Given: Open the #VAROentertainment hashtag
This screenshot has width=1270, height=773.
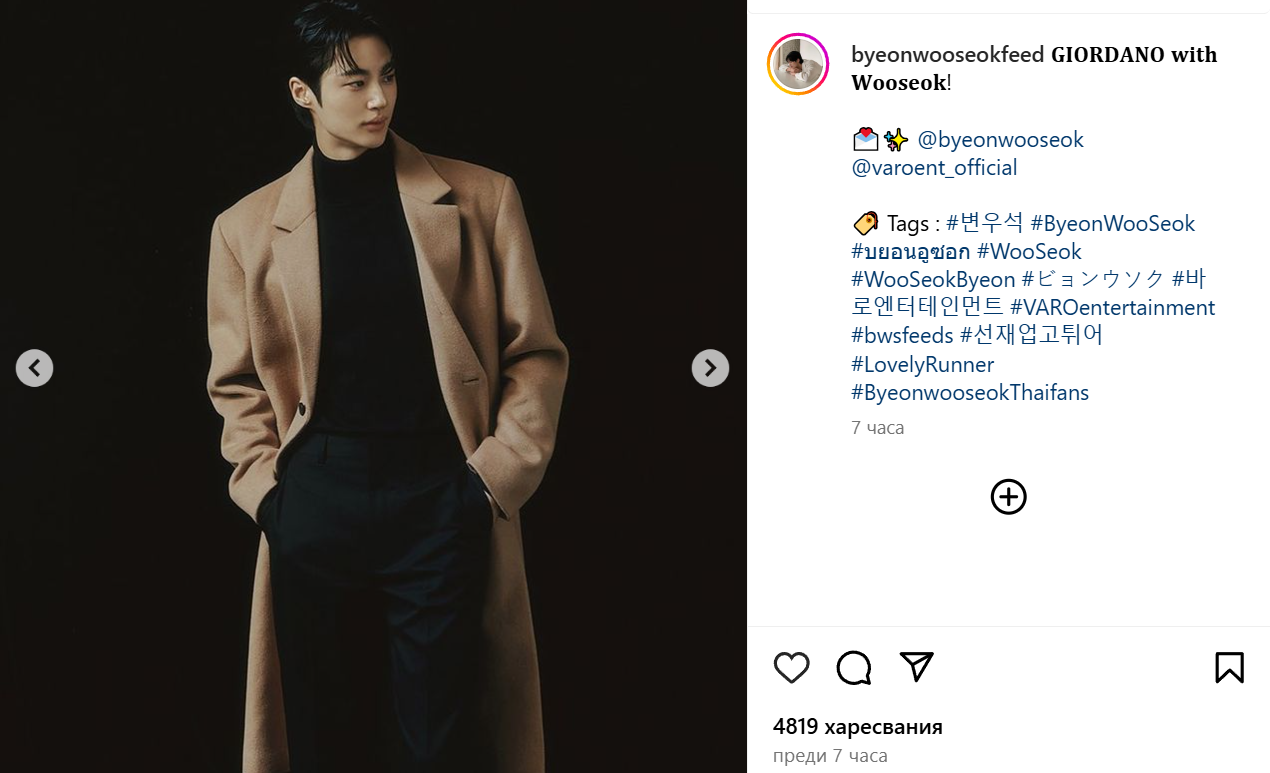Looking at the screenshot, I should [1112, 308].
